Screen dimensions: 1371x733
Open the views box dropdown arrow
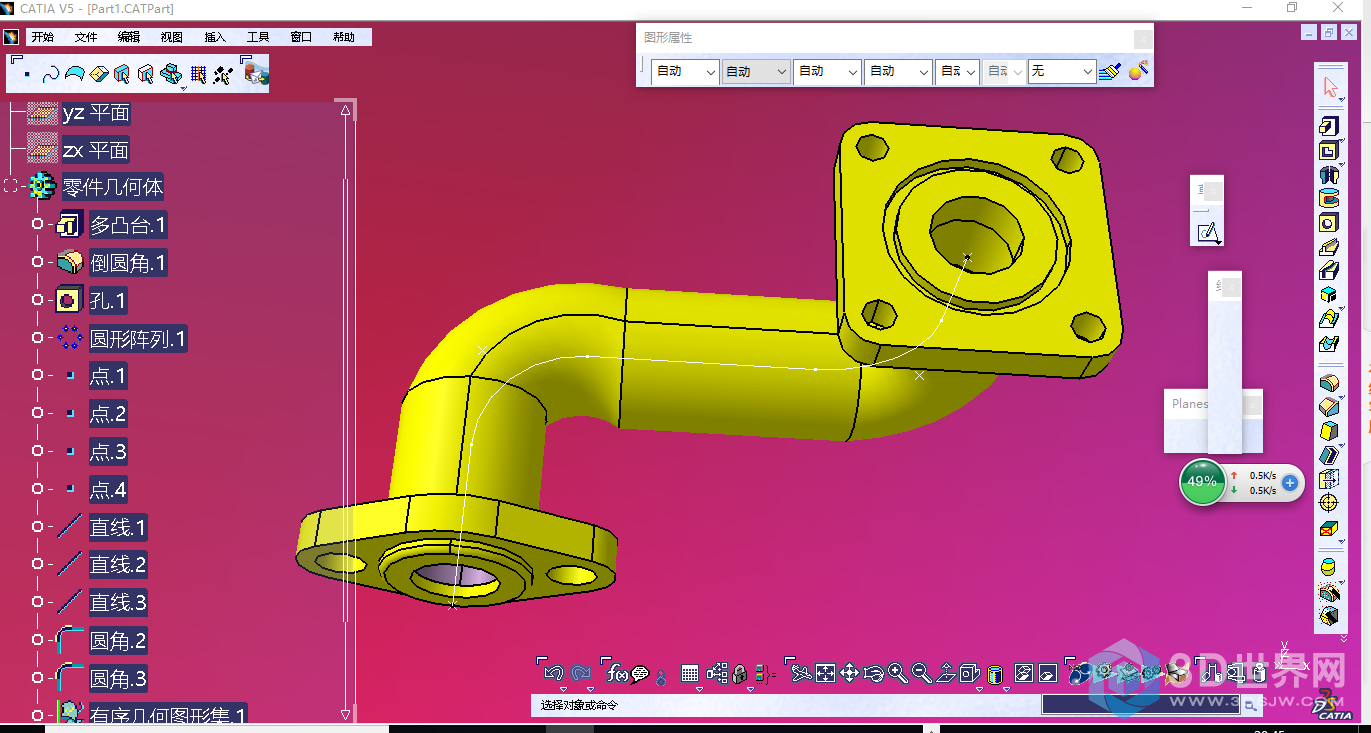978,689
